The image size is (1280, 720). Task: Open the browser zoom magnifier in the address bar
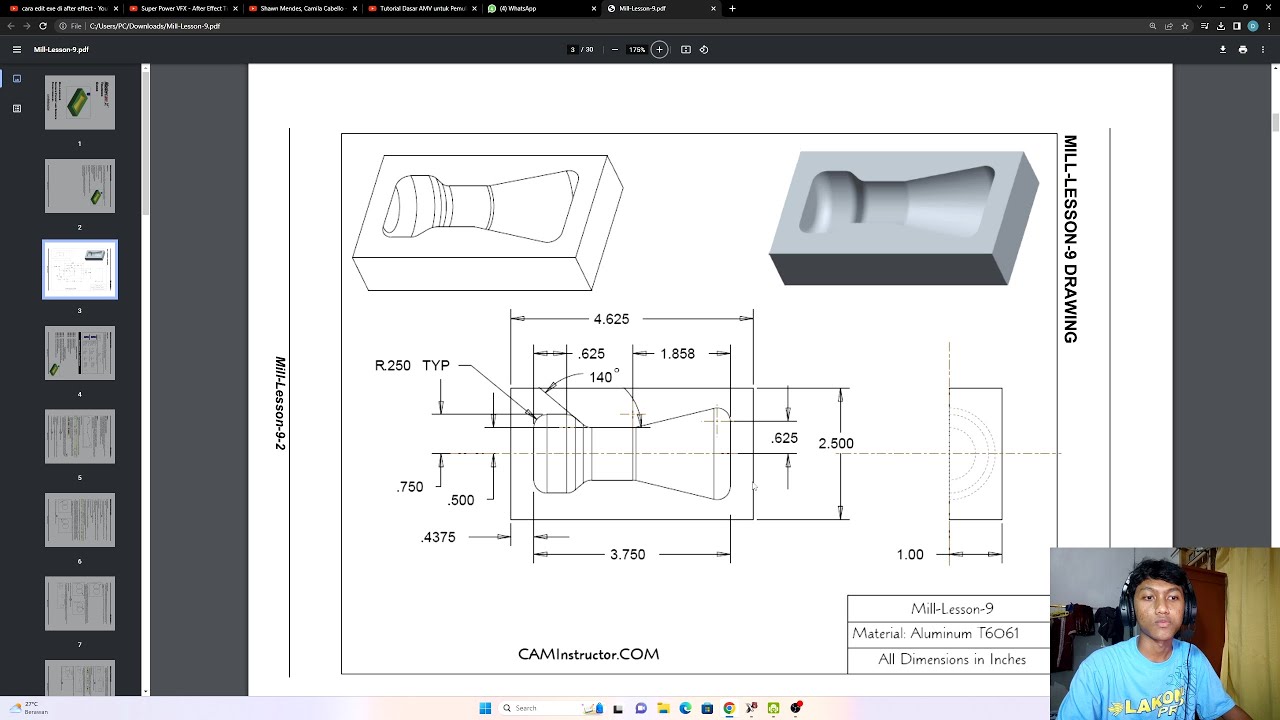click(x=1153, y=26)
